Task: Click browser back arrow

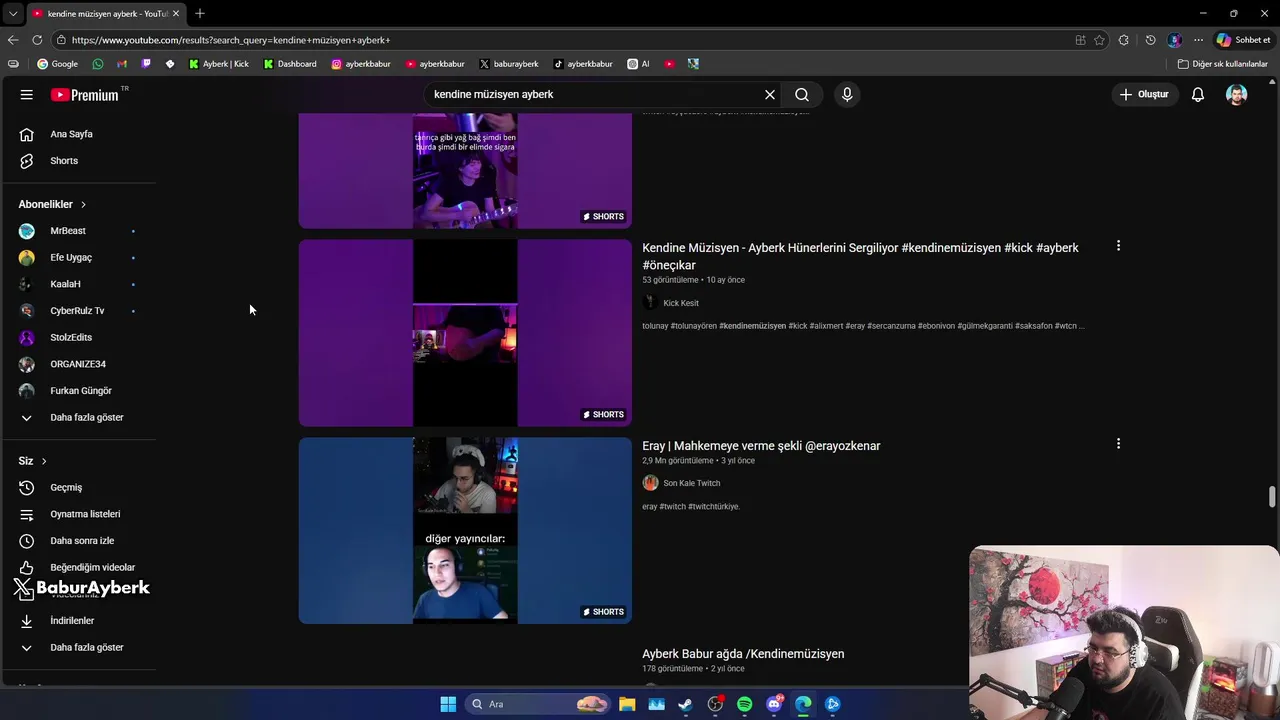Action: point(13,40)
